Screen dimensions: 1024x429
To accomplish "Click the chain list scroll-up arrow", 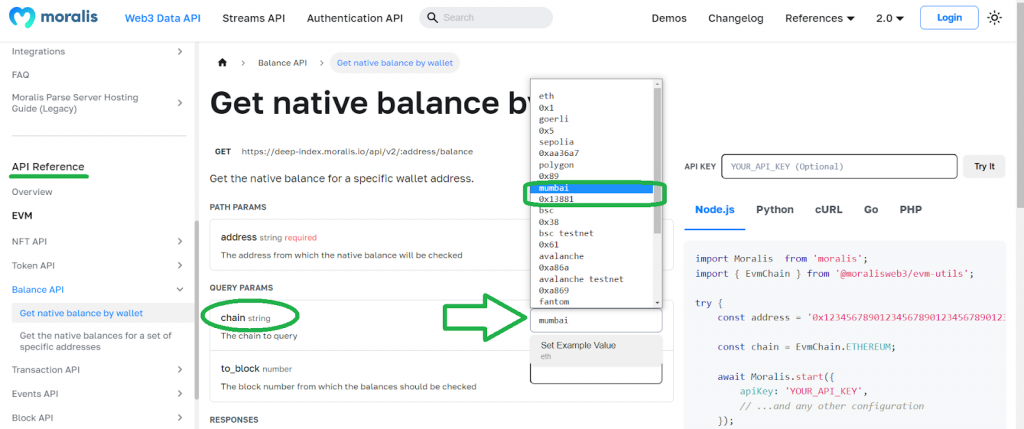I will tap(658, 84).
